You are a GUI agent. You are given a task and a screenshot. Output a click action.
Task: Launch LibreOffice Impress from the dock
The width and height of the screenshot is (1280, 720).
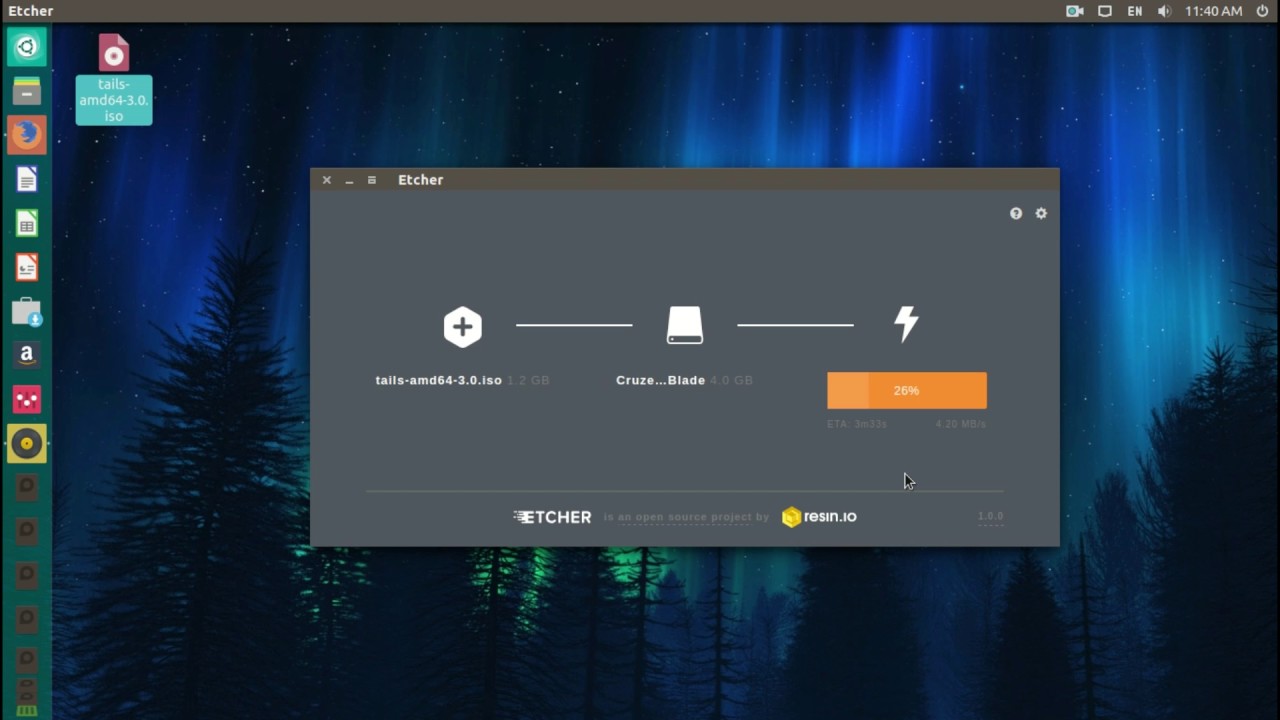point(27,267)
